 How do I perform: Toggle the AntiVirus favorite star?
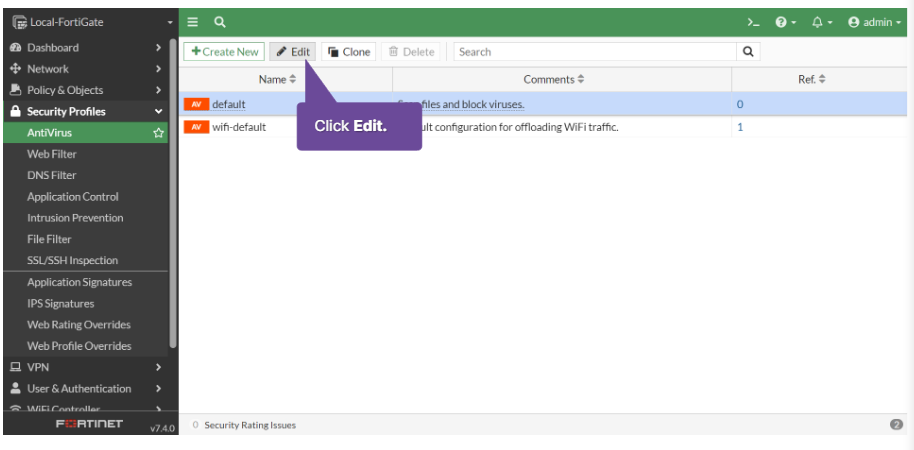158,133
